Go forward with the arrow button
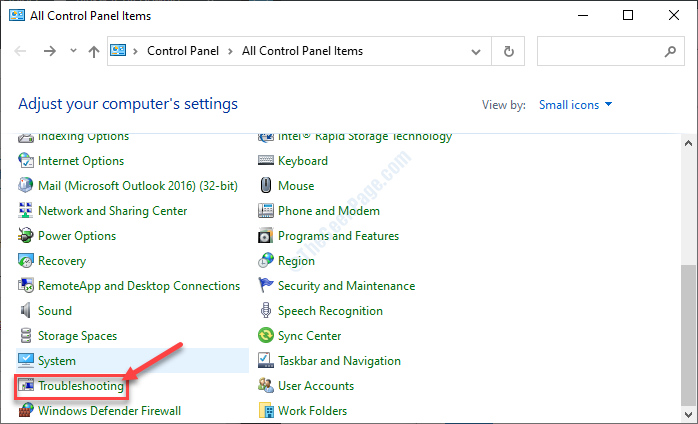The height and width of the screenshot is (424, 698). (x=50, y=51)
